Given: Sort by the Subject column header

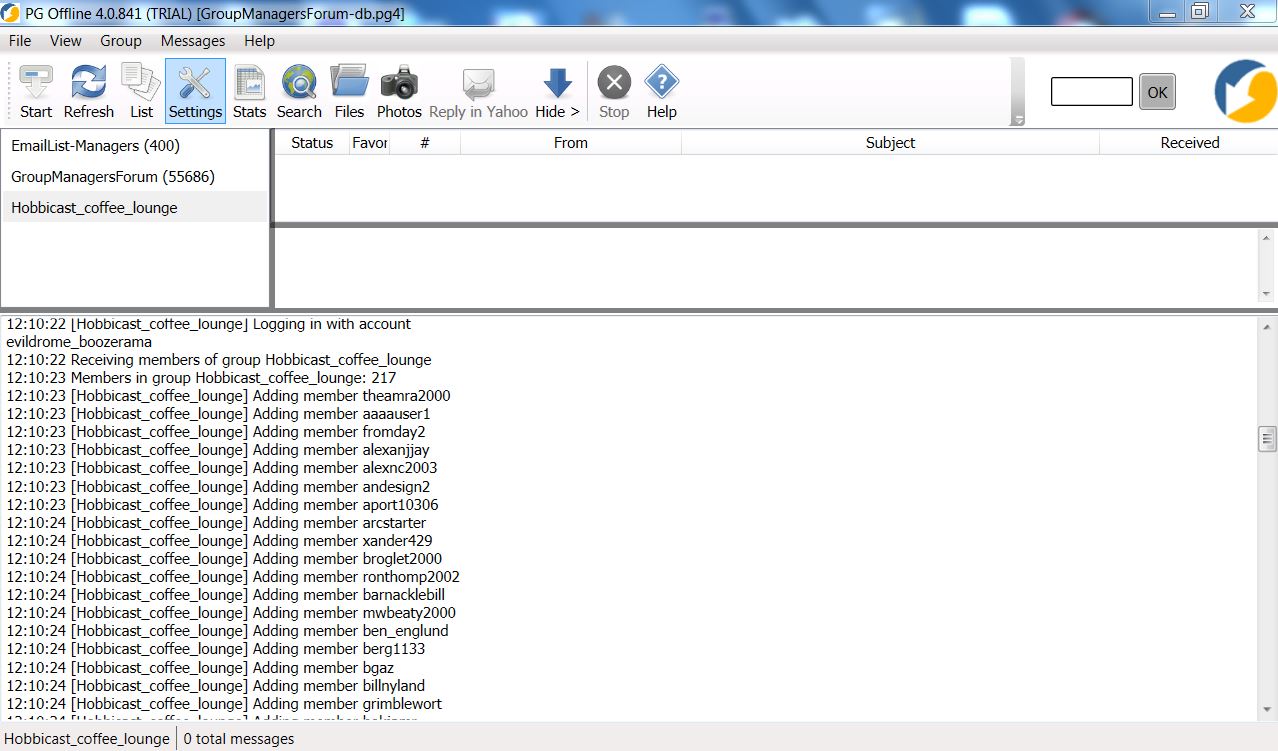Looking at the screenshot, I should [x=891, y=143].
